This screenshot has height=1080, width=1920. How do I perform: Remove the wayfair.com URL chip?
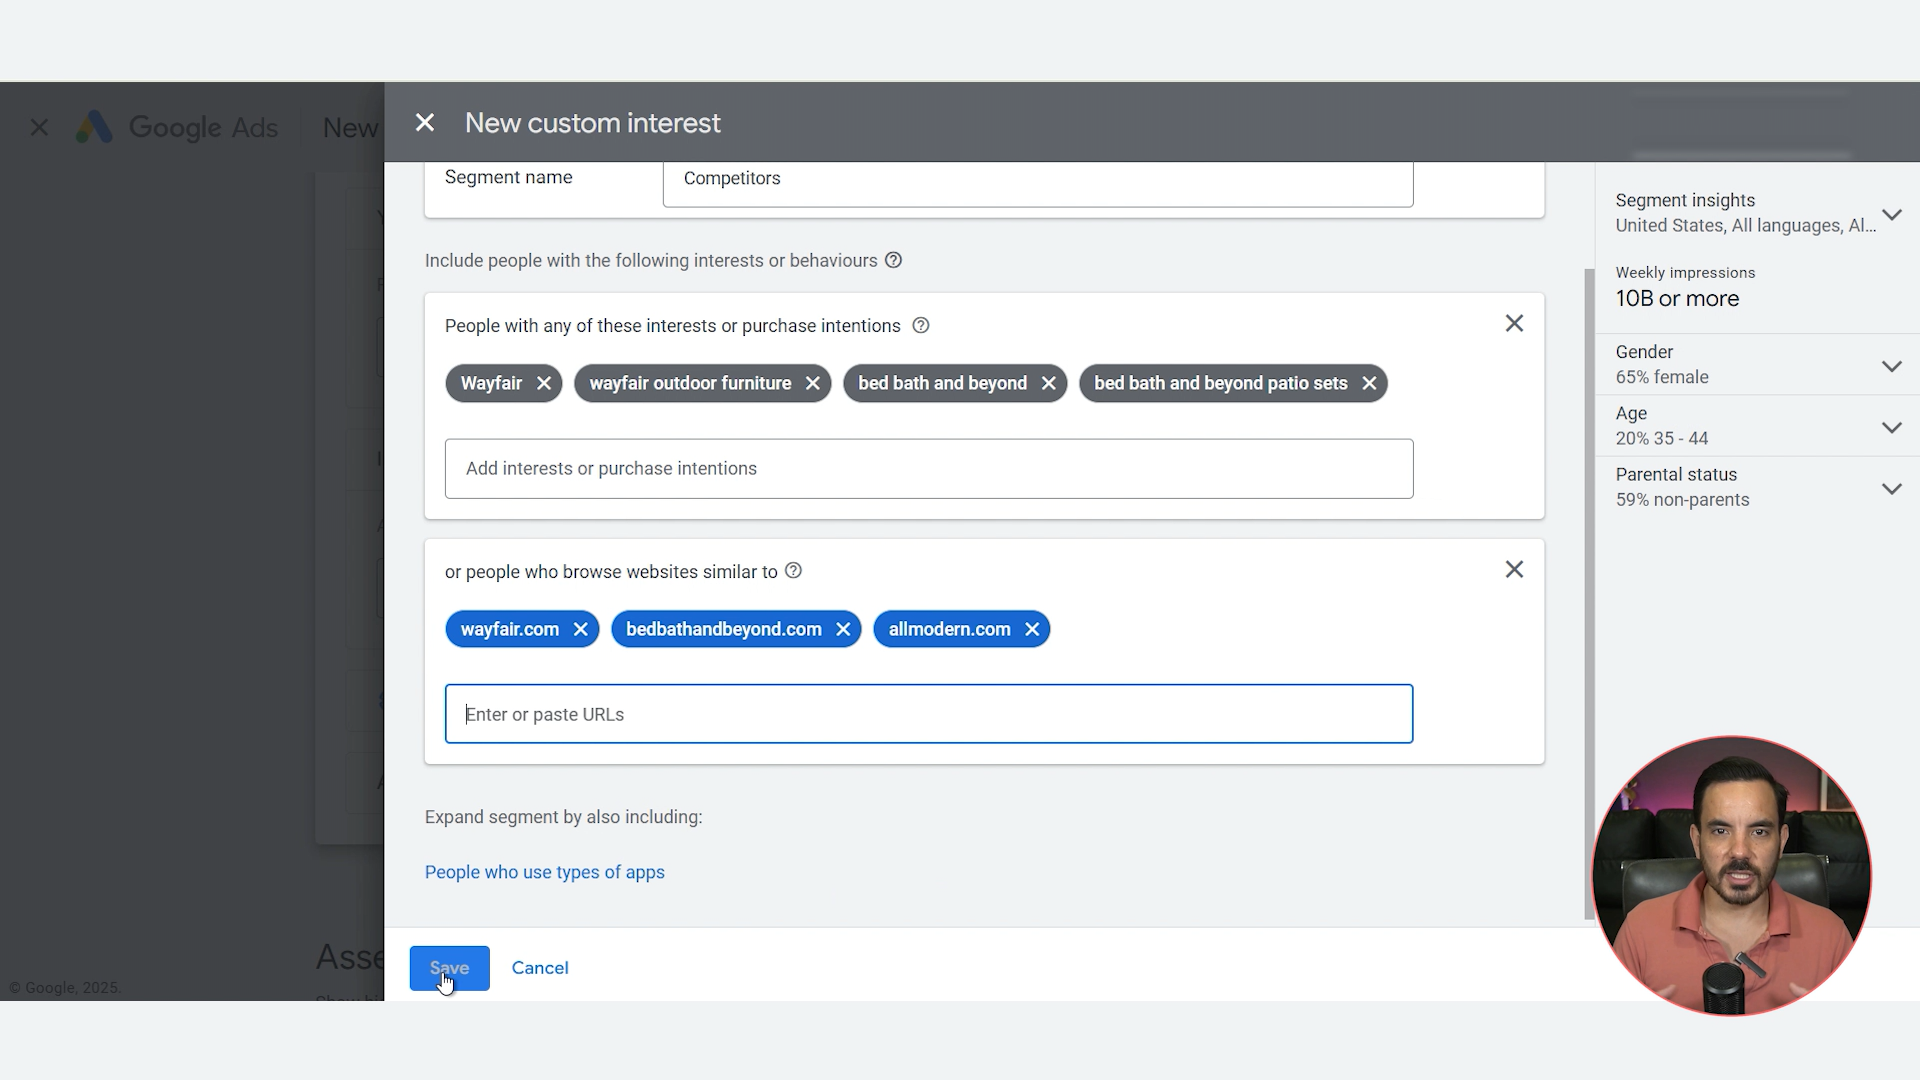[580, 629]
